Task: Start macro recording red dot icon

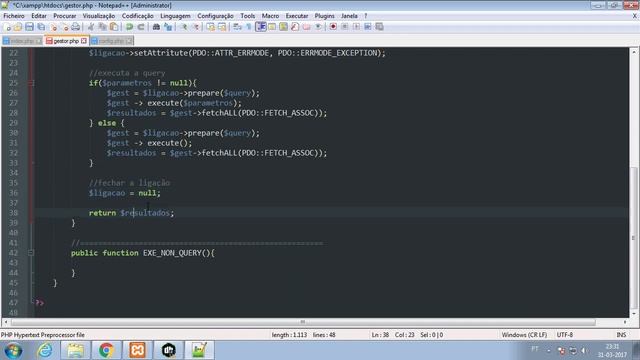Action: (333, 27)
